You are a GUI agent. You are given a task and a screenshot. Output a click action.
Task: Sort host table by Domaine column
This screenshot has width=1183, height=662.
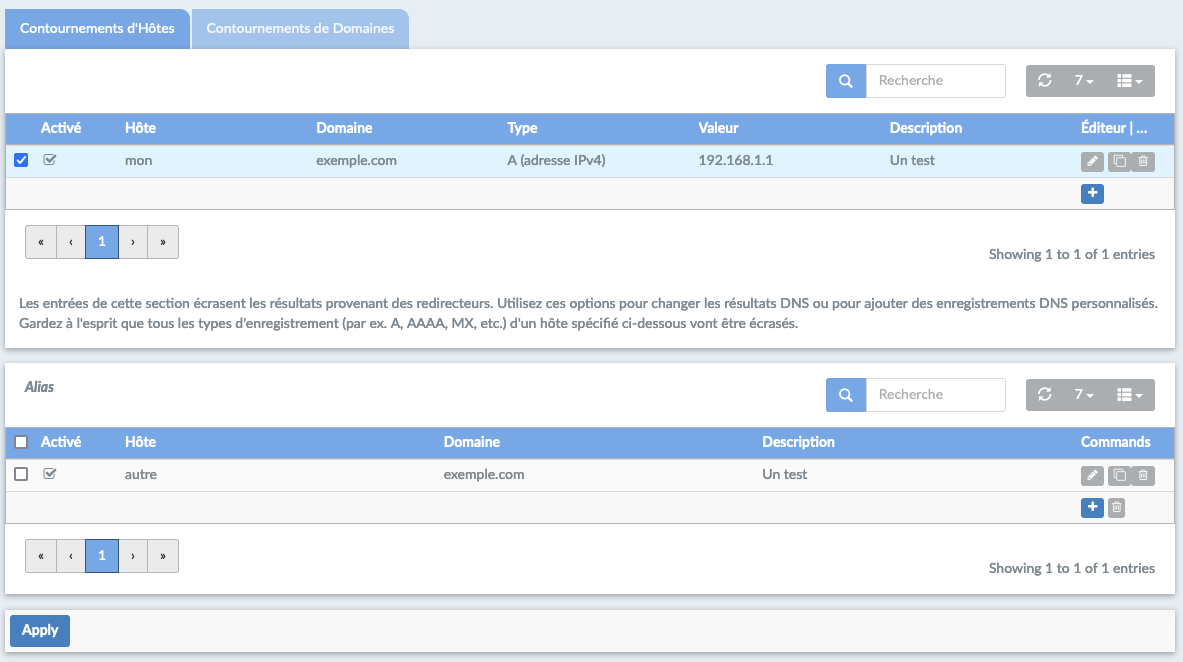tap(344, 128)
